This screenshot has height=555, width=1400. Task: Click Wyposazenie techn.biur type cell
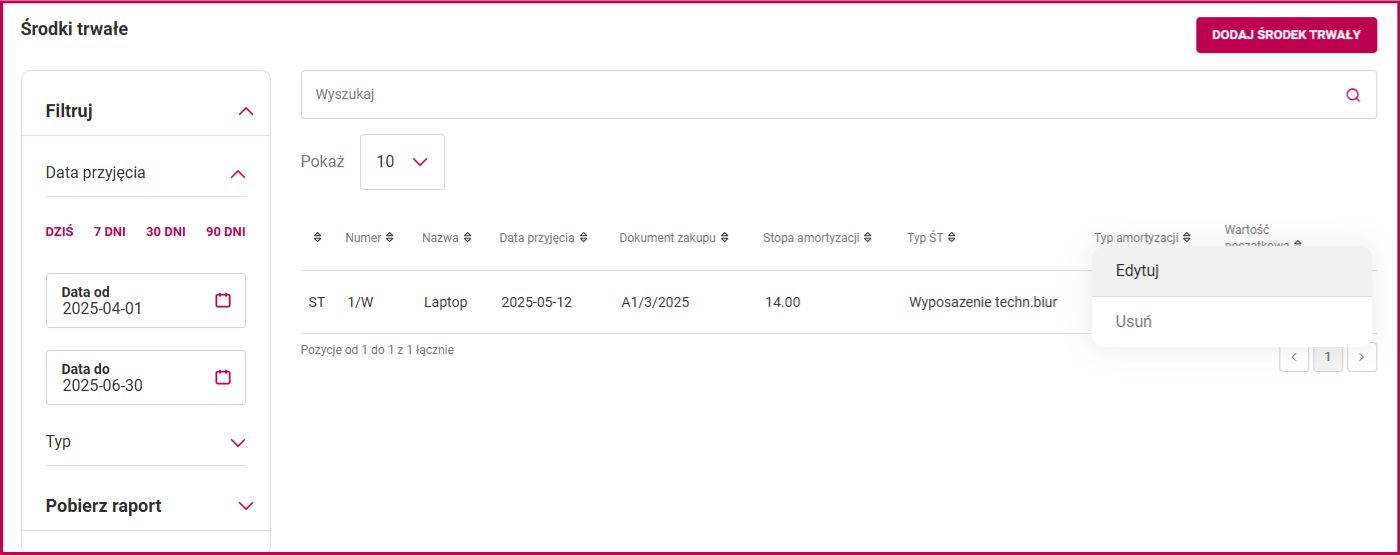(x=983, y=302)
